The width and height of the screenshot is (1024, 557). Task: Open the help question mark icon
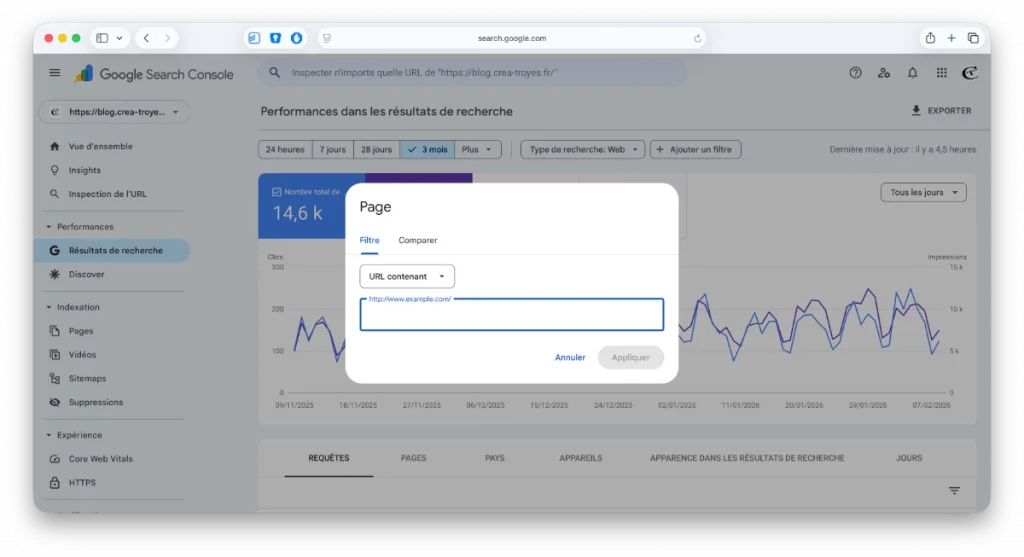pyautogui.click(x=855, y=73)
